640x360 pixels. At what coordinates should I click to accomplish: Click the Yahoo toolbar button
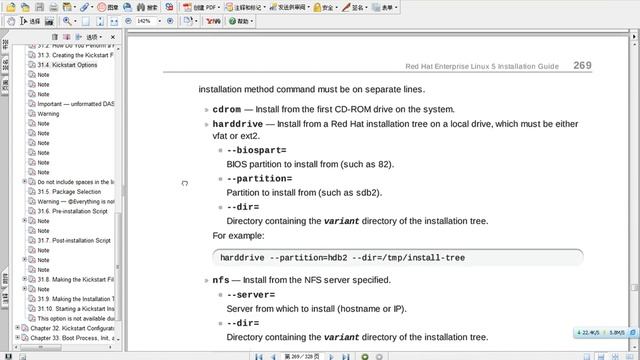point(213,21)
